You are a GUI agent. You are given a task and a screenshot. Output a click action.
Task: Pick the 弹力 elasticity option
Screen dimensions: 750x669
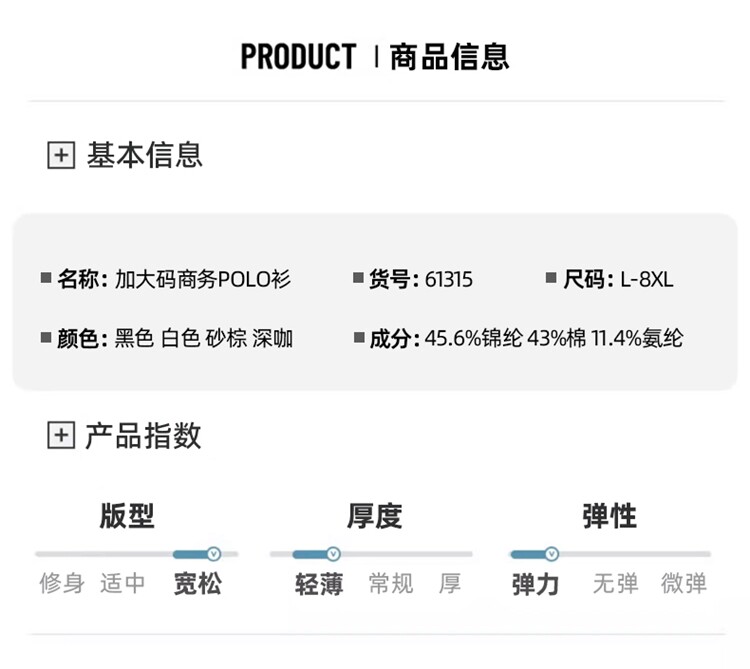pos(535,584)
